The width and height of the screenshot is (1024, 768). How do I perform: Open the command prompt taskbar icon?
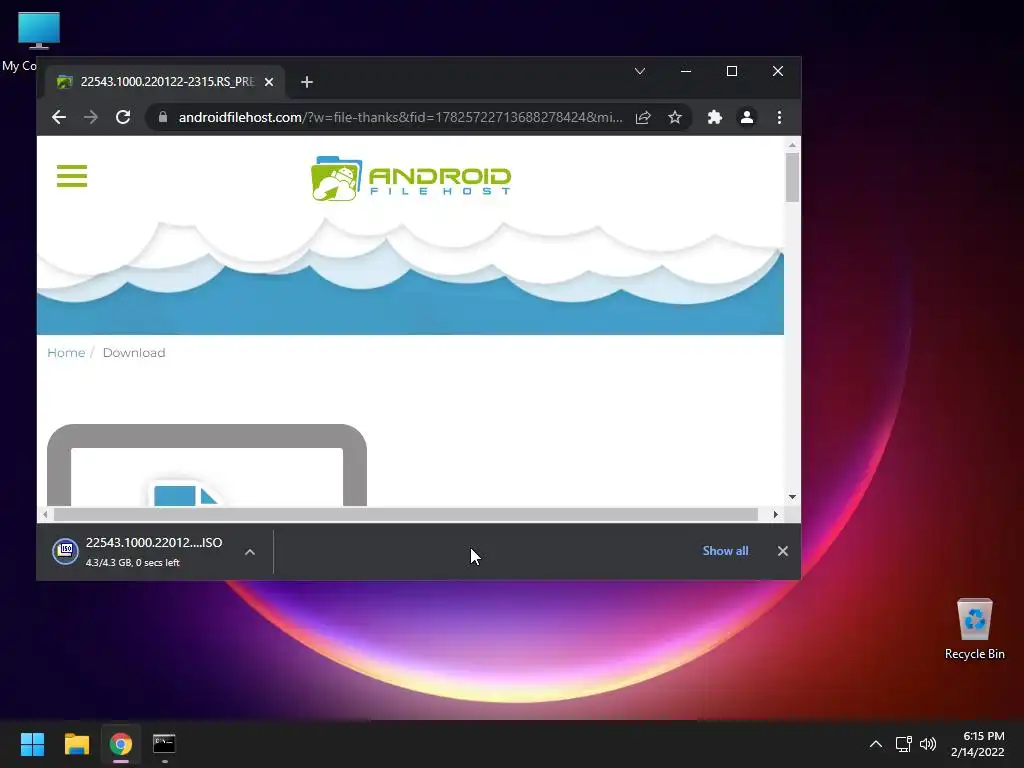pyautogui.click(x=164, y=744)
